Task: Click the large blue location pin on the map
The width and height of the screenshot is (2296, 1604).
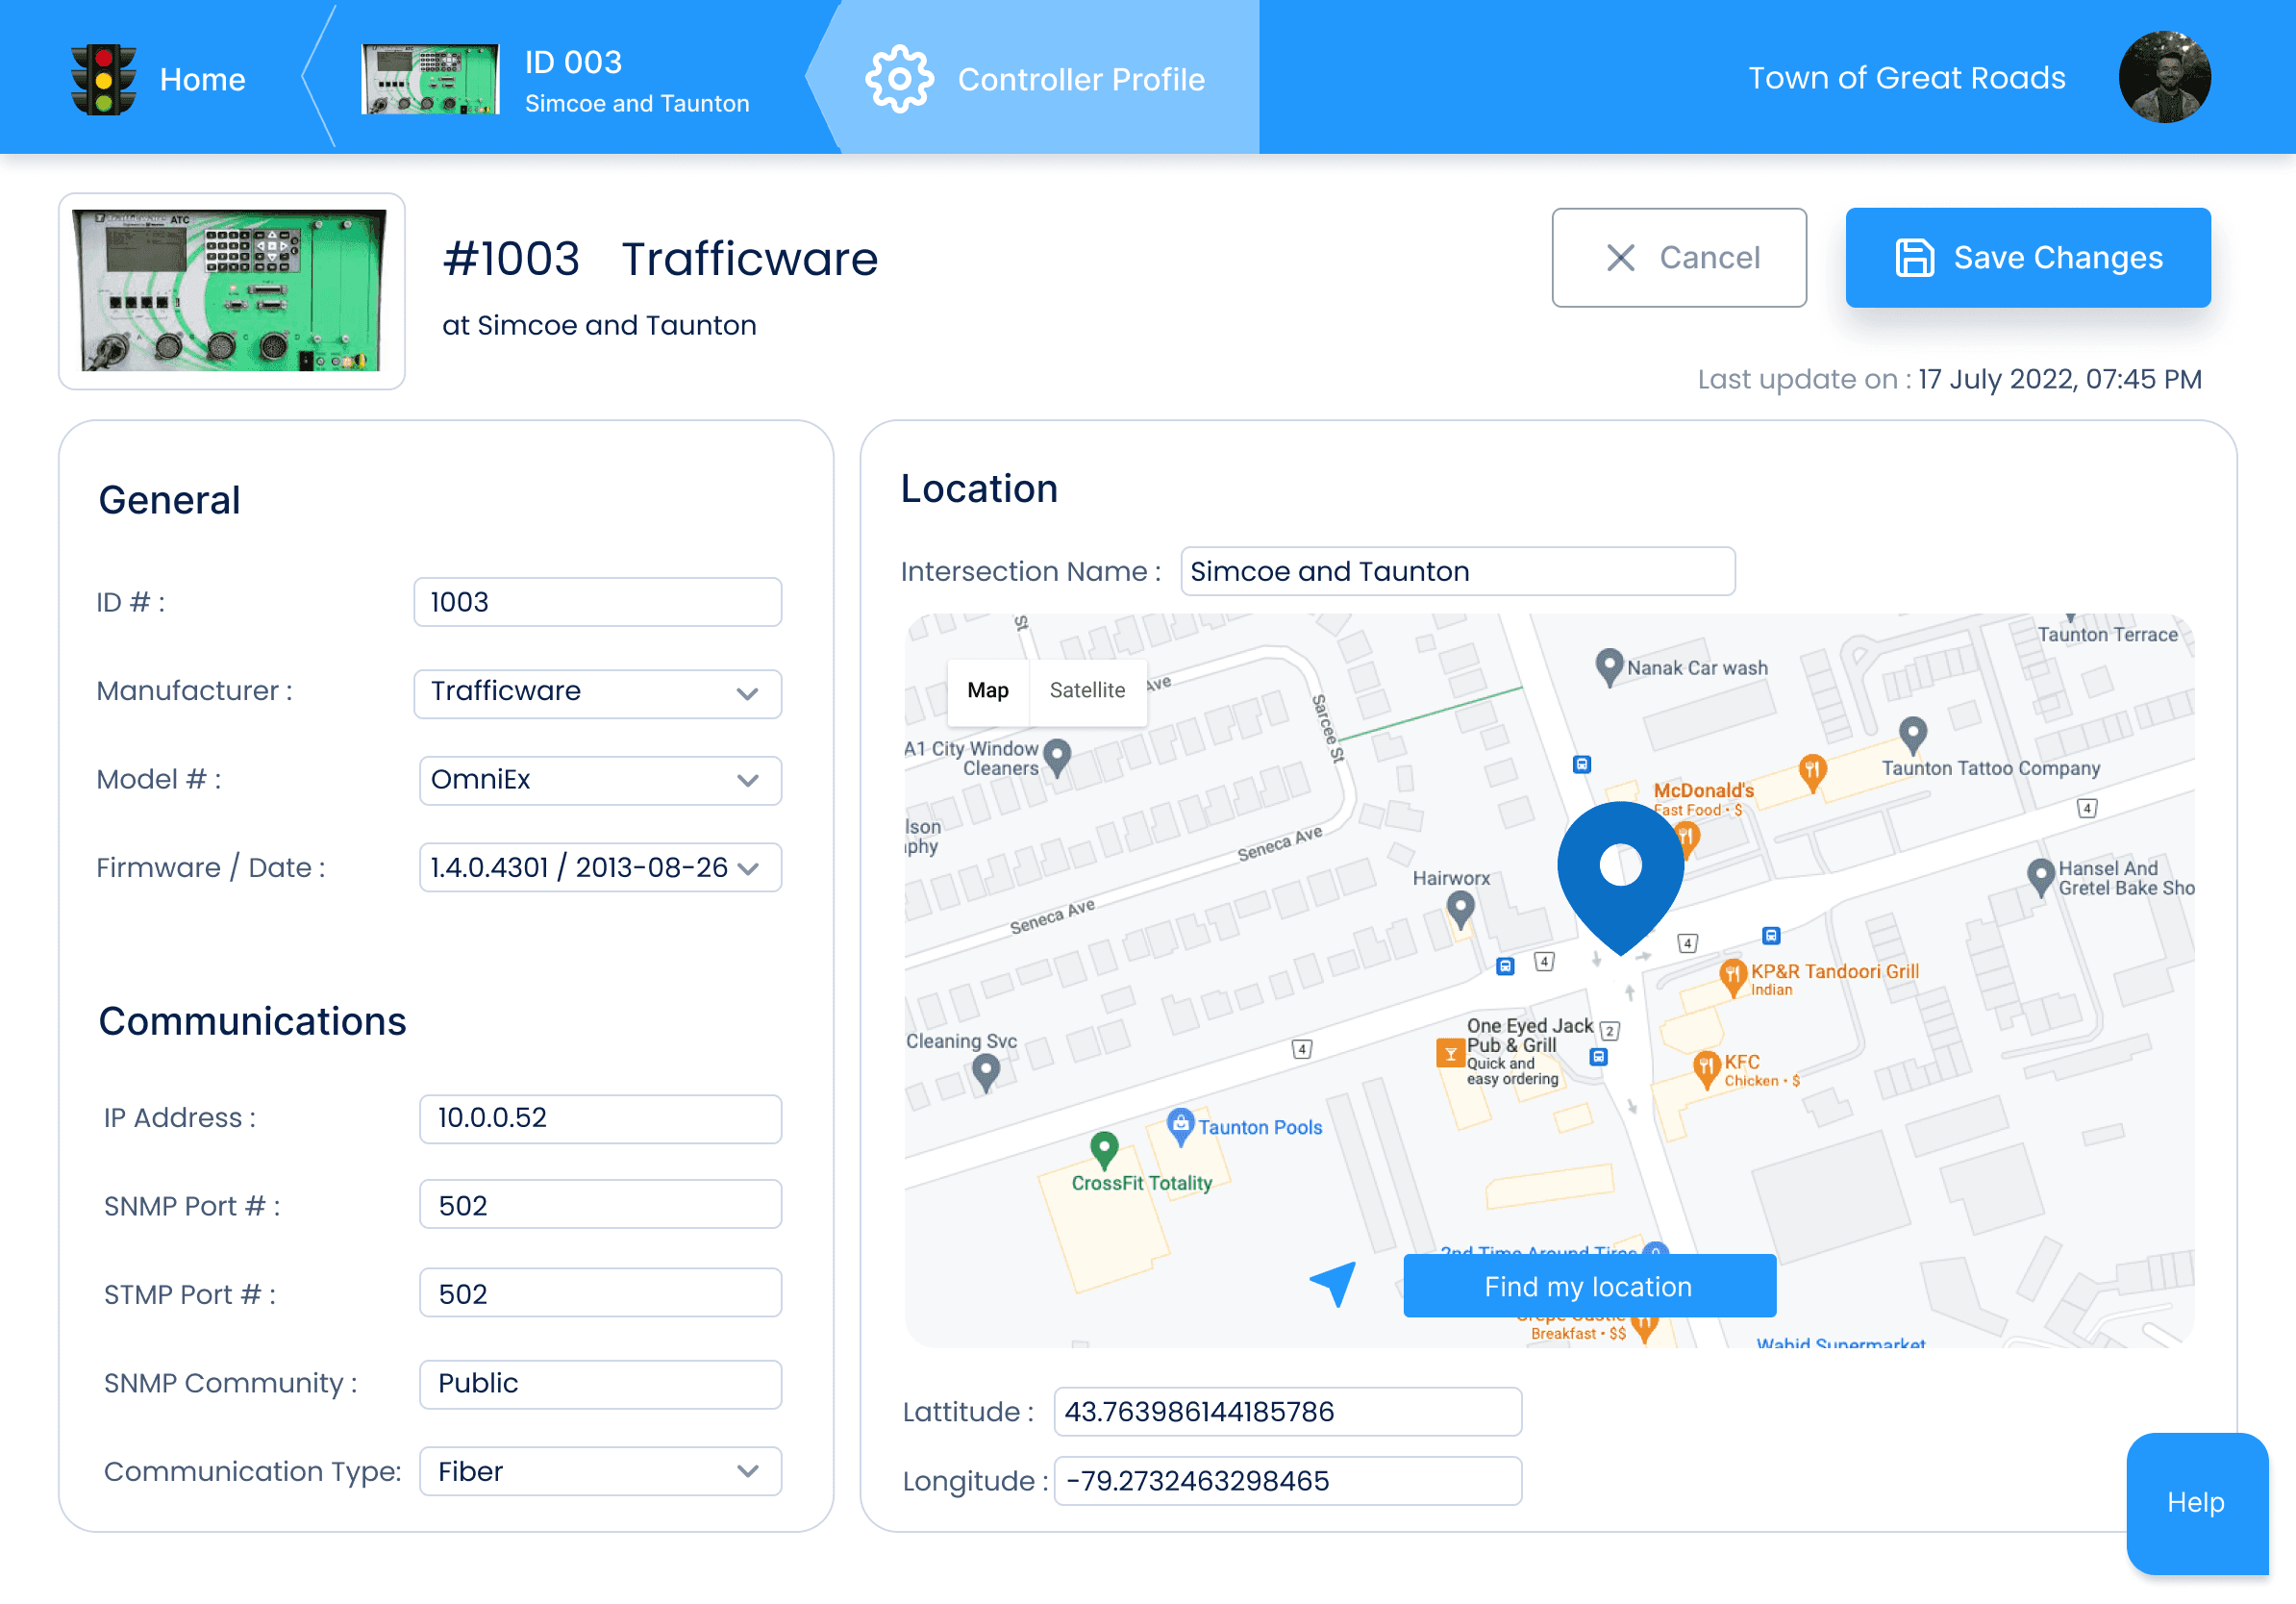Action: point(1620,871)
